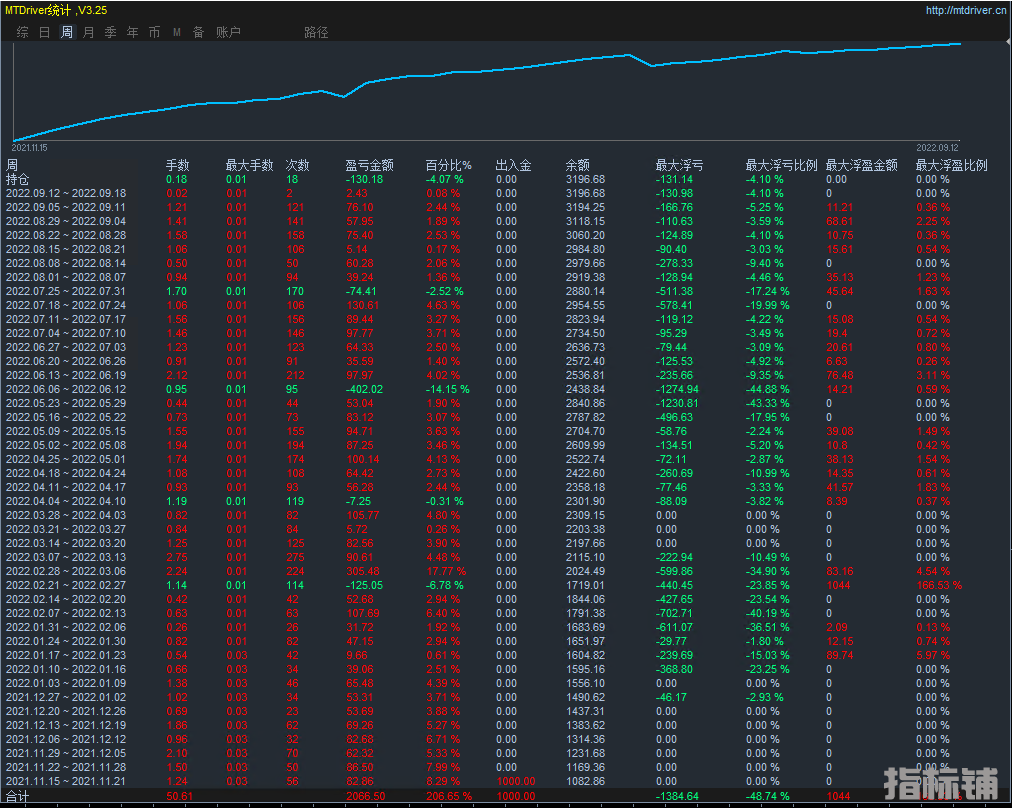
Task: Select week row 2022.06.06 ~ 2022.06.12
Action: 66,389
